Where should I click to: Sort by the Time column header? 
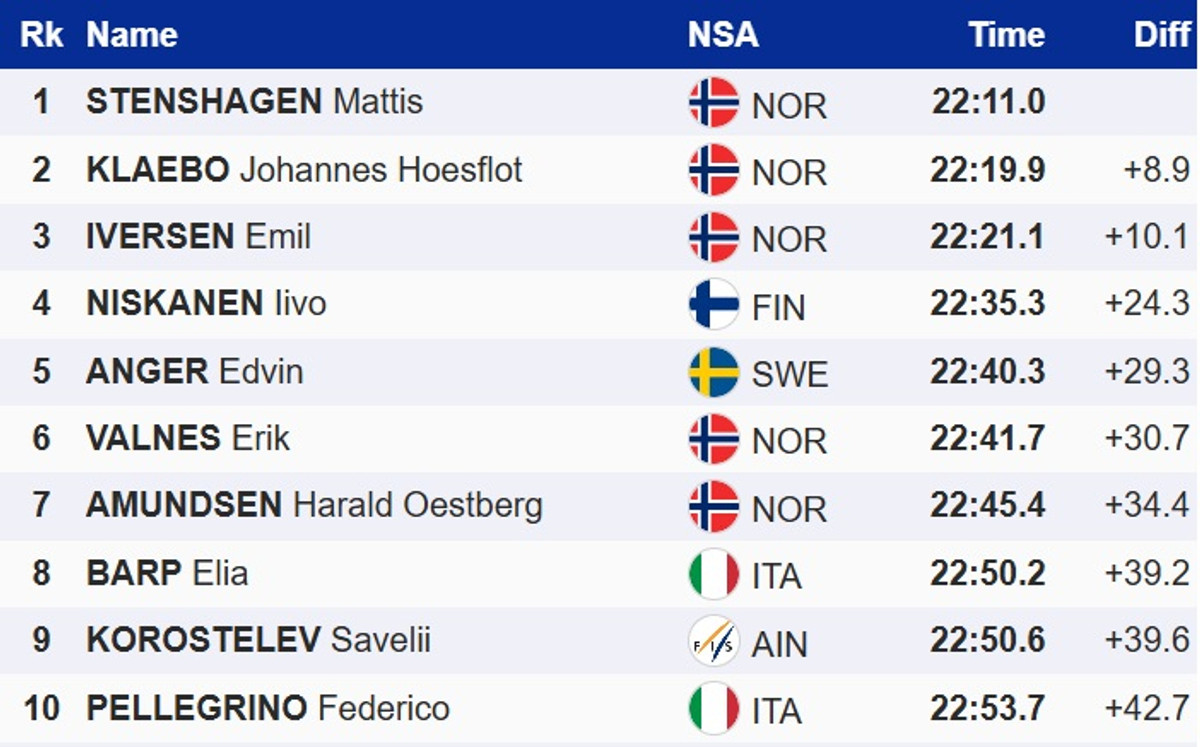(x=1006, y=35)
